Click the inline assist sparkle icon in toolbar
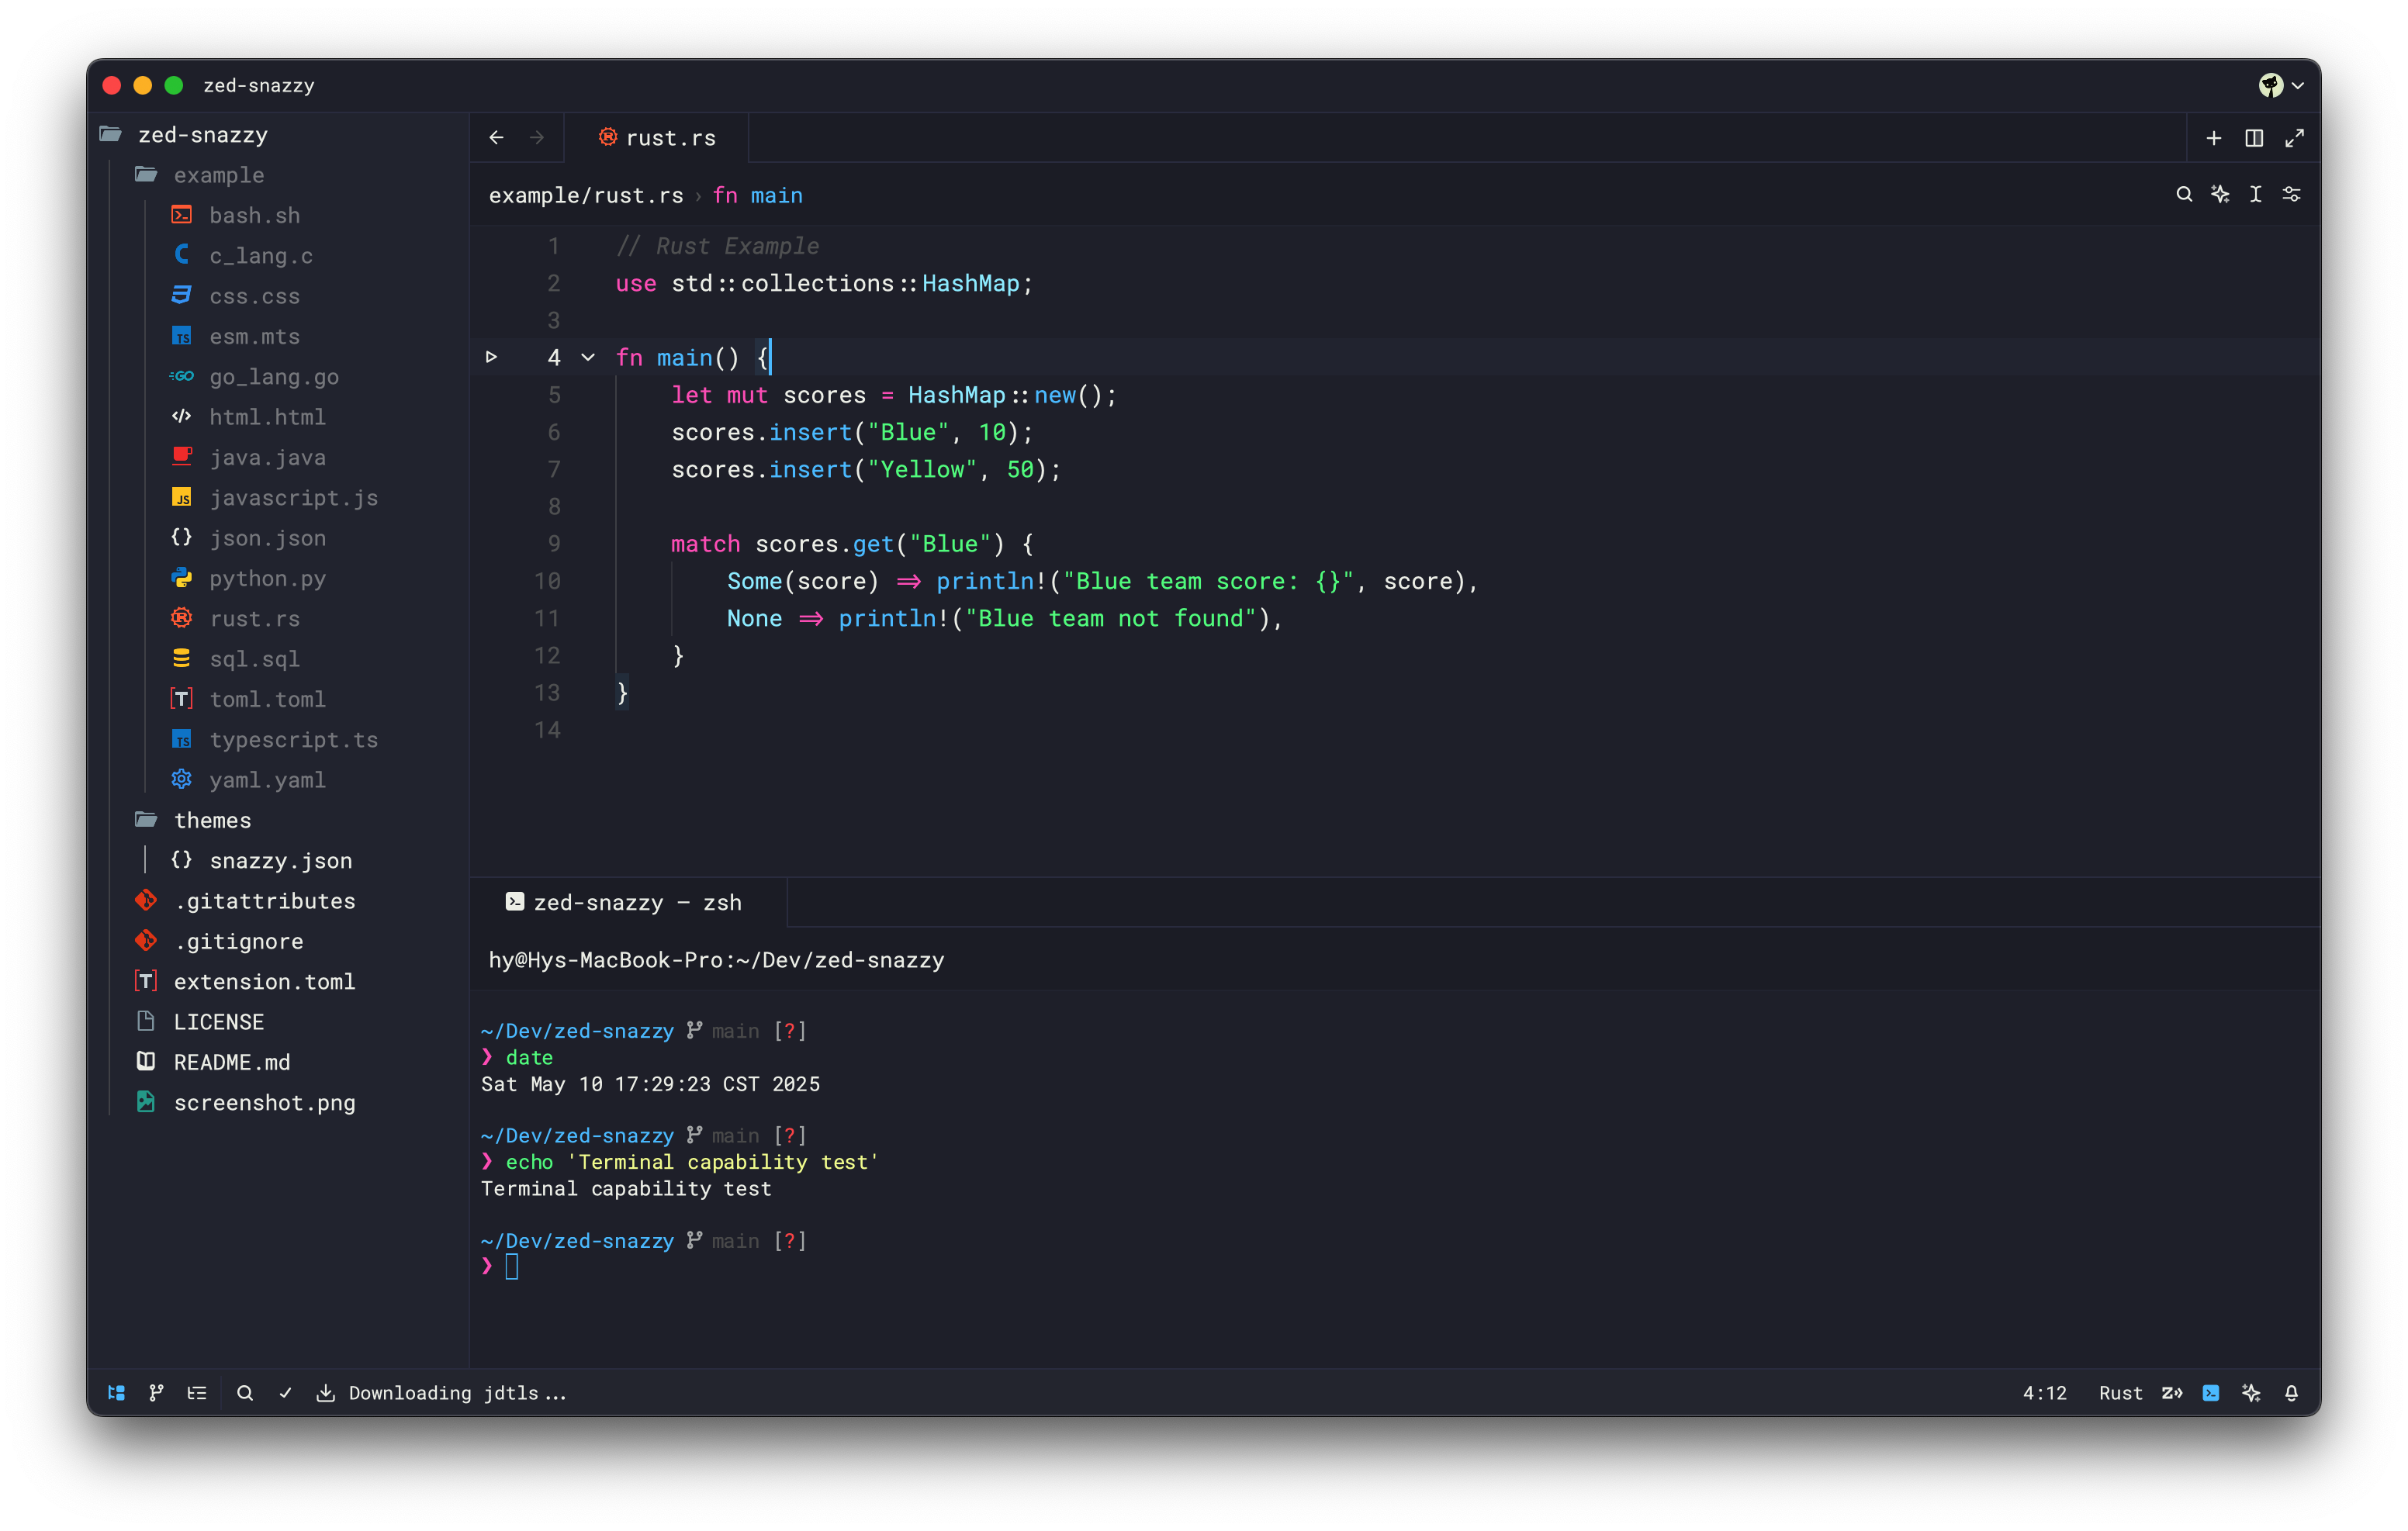This screenshot has height=1531, width=2408. tap(2220, 194)
